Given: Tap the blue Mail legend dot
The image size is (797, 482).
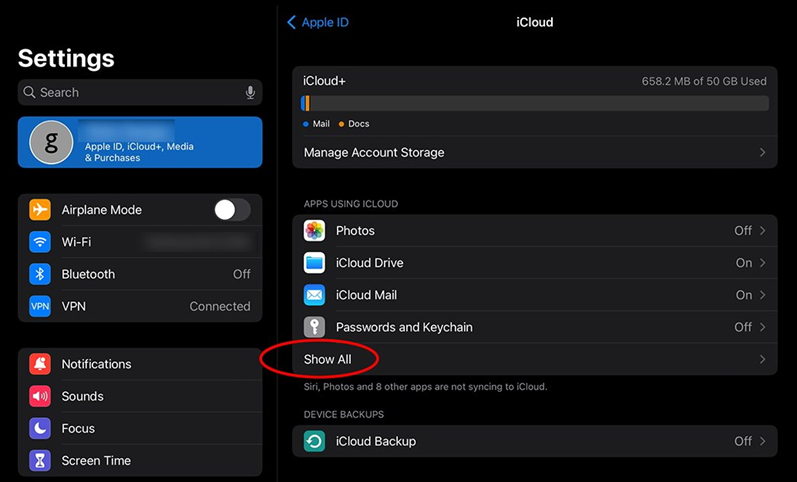Looking at the screenshot, I should pos(305,124).
